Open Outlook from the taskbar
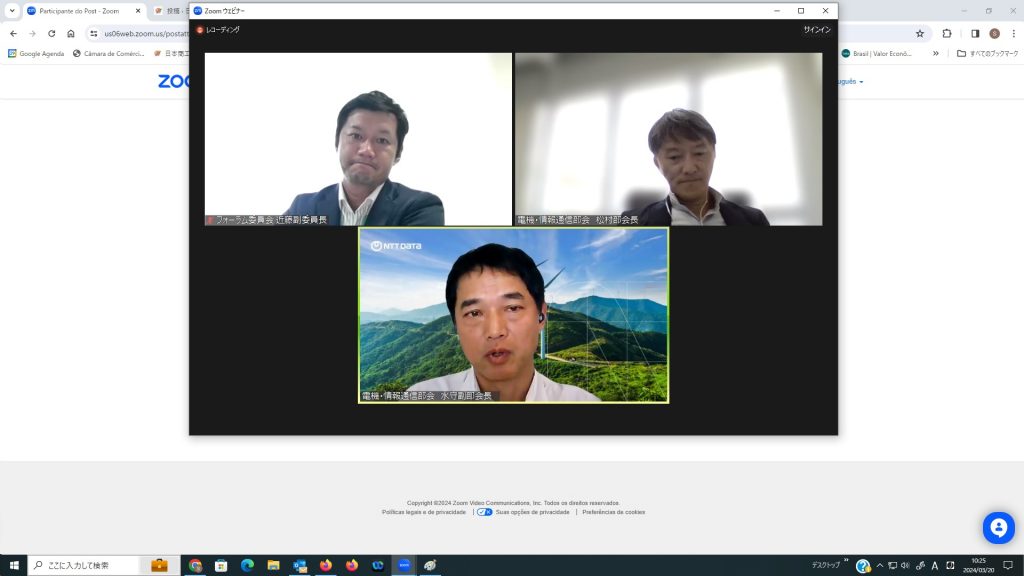This screenshot has width=1024, height=576. click(x=299, y=565)
